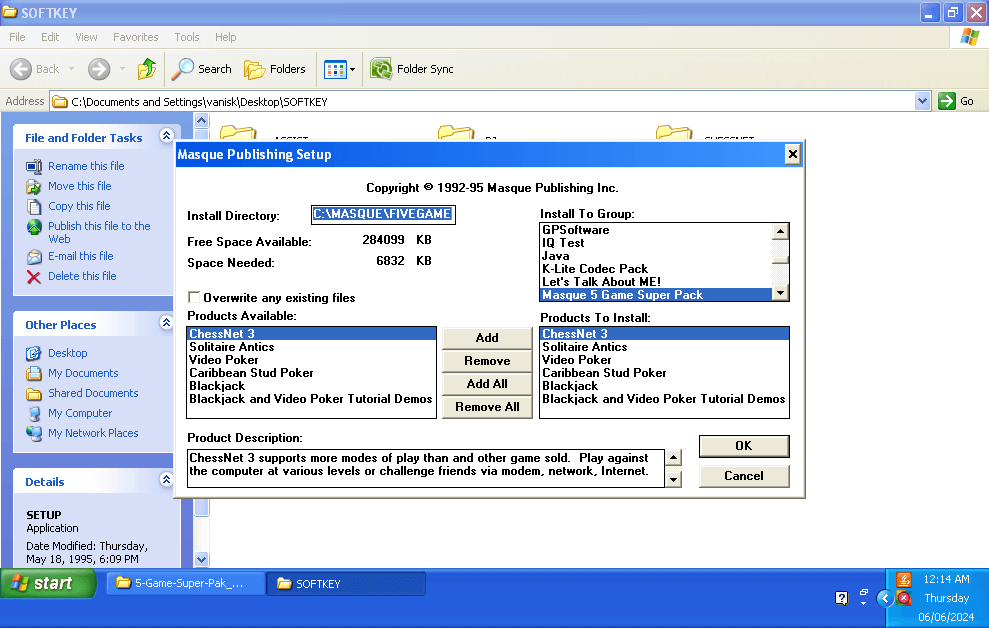Click the address bar path field
Image resolution: width=989 pixels, height=628 pixels.
coord(483,102)
